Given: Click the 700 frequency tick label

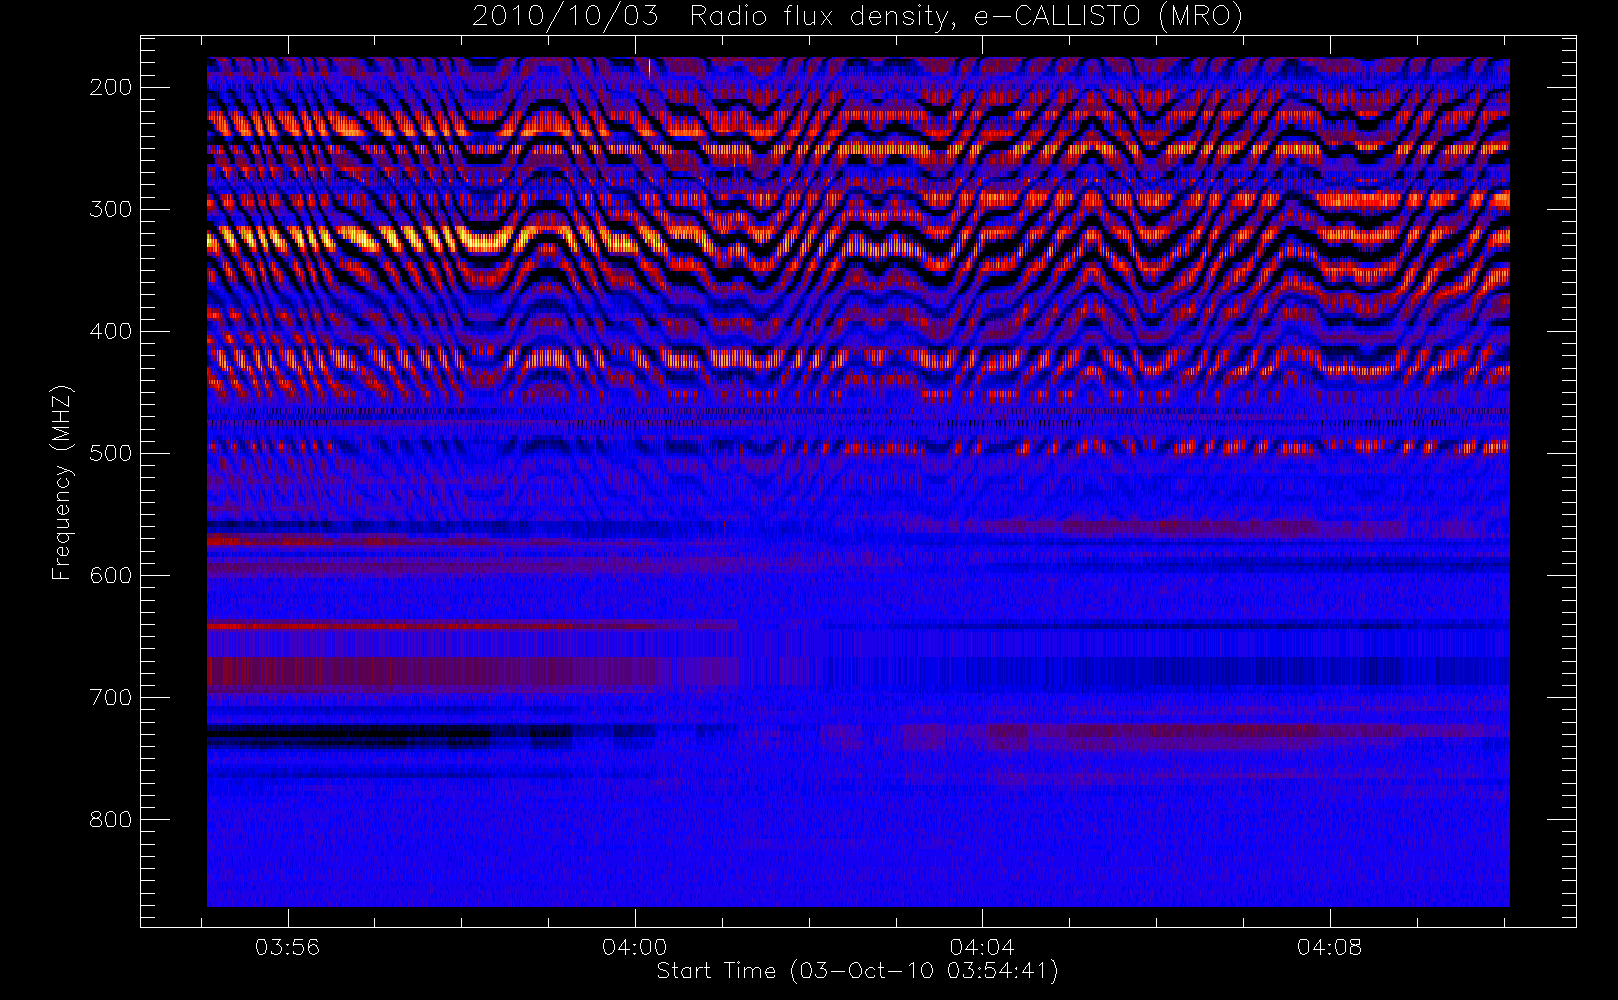Looking at the screenshot, I should (111, 697).
